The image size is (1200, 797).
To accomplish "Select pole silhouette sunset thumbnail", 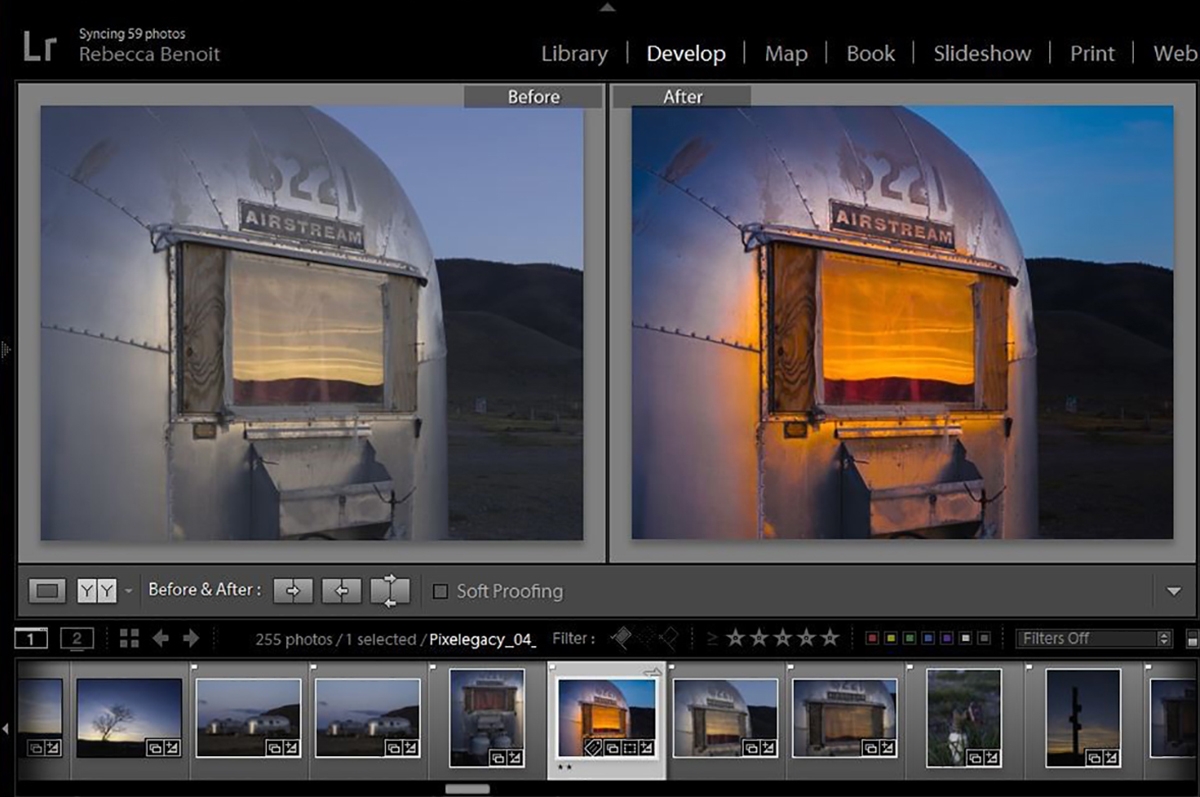I will 1083,720.
